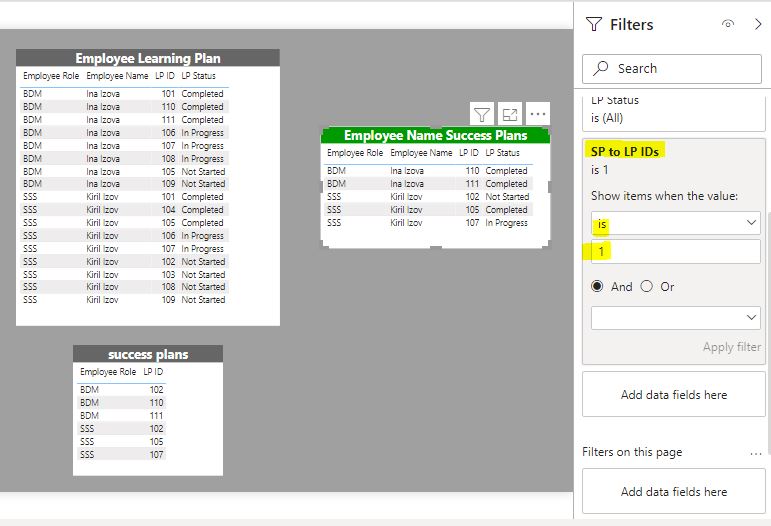
Task: Click the filter value field containing 1
Action: (x=675, y=252)
